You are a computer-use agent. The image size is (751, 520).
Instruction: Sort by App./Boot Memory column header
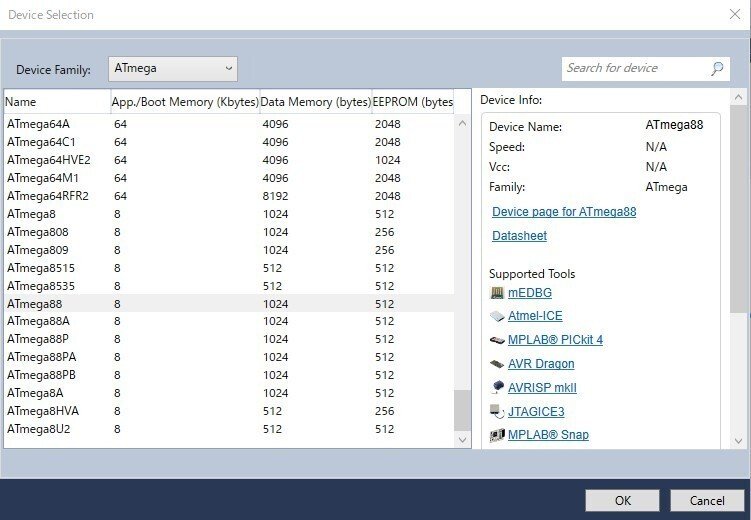click(185, 102)
